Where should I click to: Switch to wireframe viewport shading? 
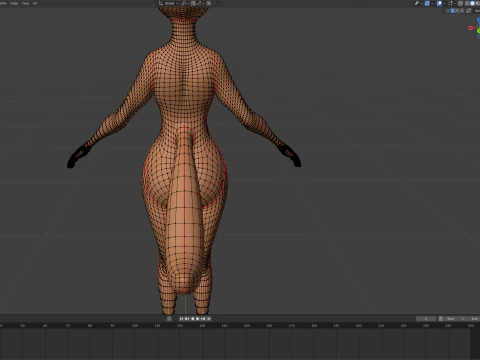point(467,3)
